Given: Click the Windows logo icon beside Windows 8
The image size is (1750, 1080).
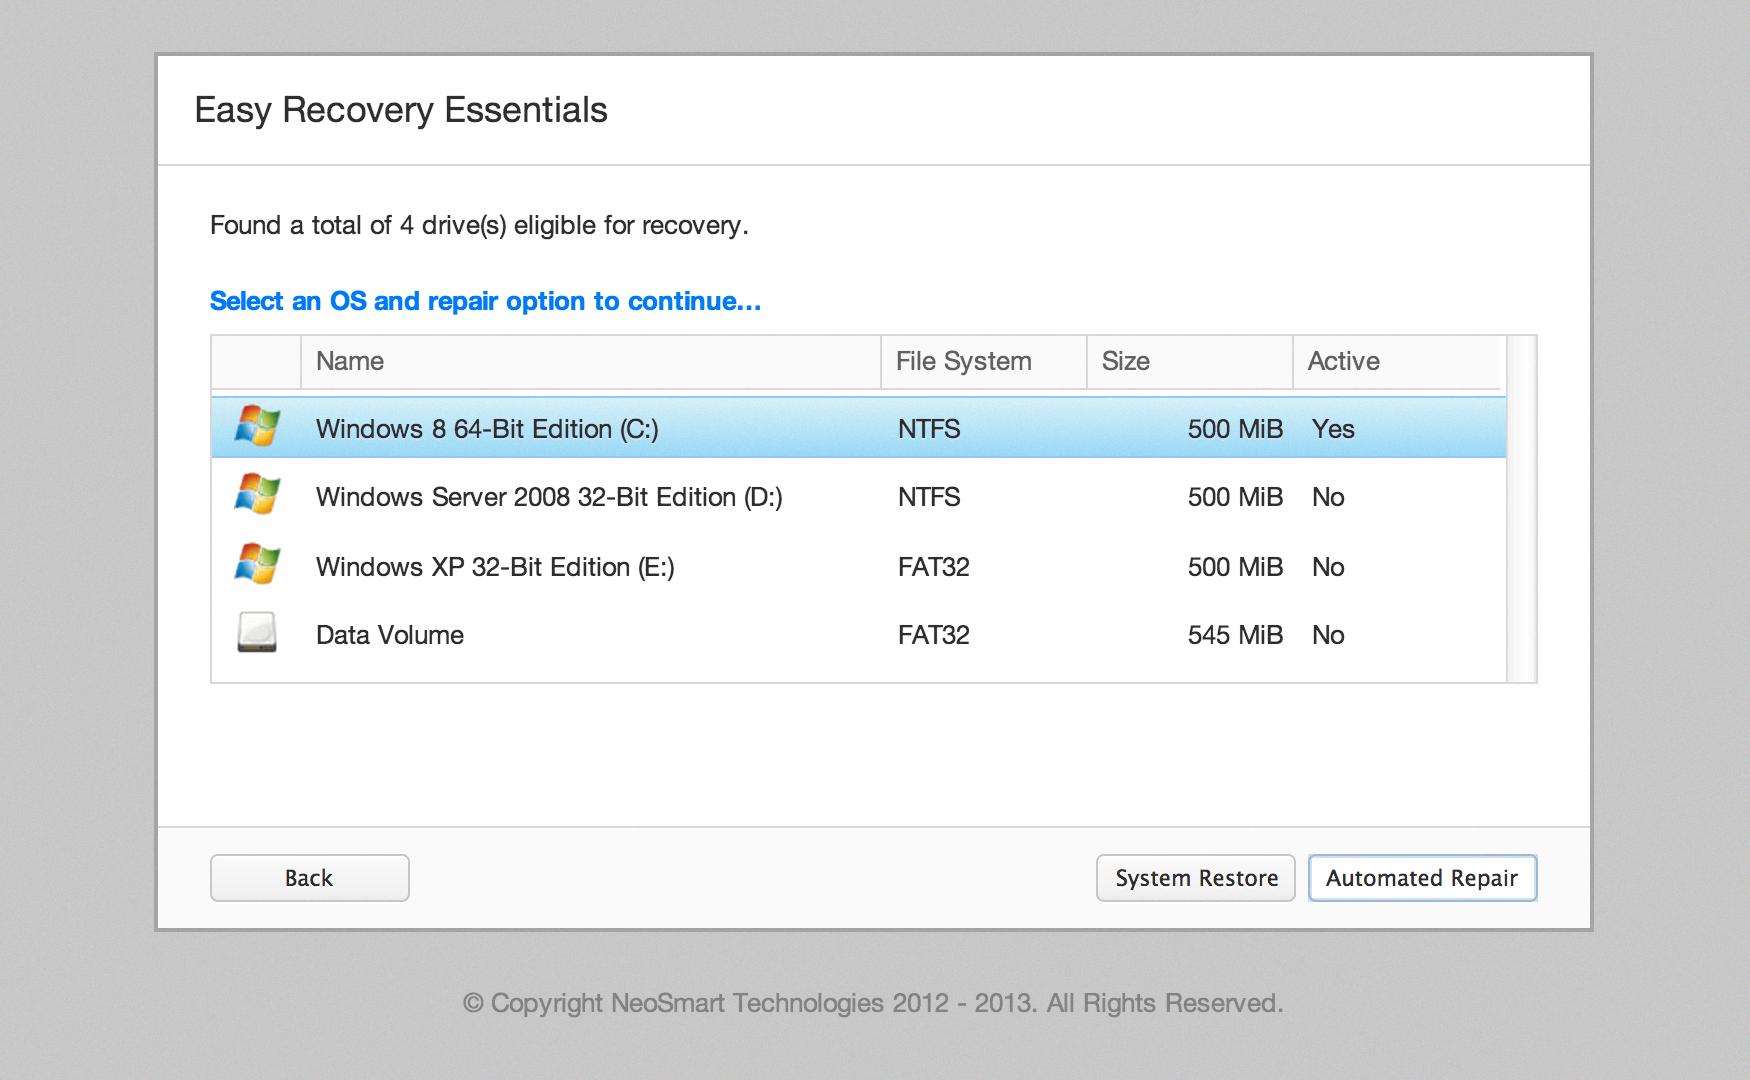Looking at the screenshot, I should coord(257,428).
